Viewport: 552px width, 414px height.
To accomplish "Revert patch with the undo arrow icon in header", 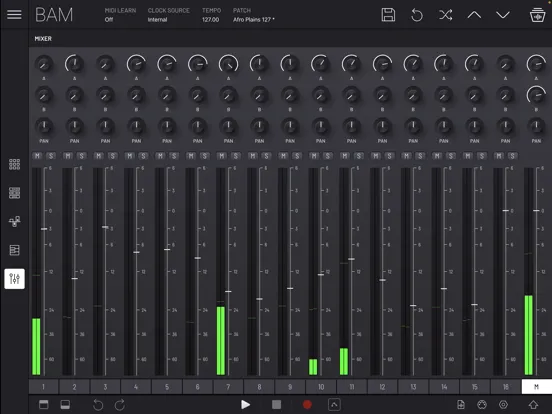I will pyautogui.click(x=416, y=15).
